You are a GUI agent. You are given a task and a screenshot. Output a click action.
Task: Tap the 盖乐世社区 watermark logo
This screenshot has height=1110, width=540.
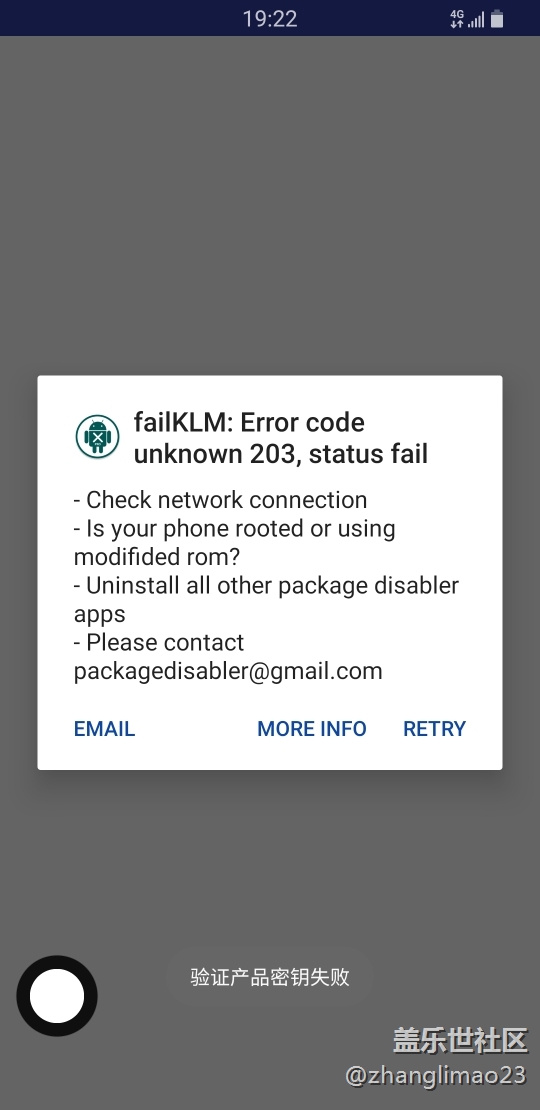[460, 1040]
